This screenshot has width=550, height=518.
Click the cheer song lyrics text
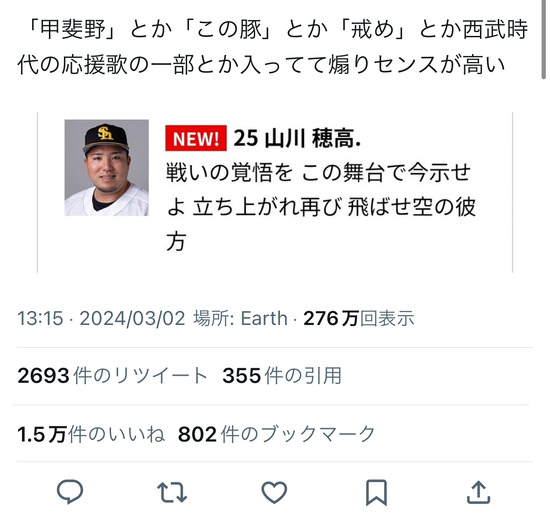320,207
